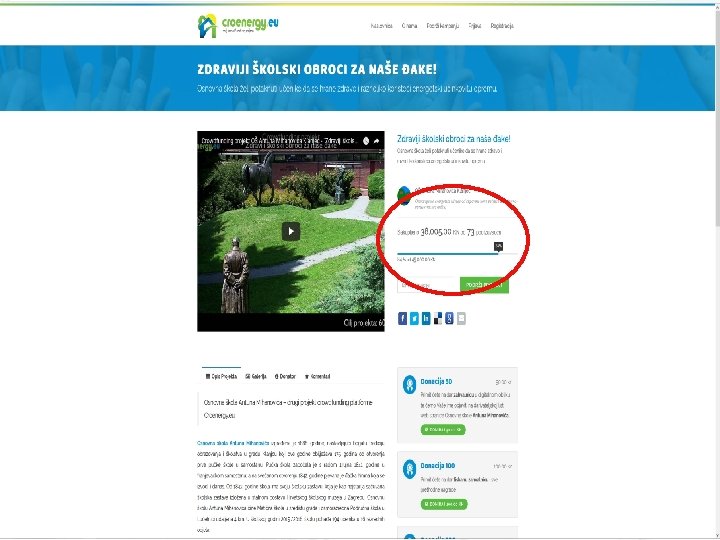Viewport: 720px width, 540px height.
Task: Share via Google Plus icon
Action: [x=450, y=318]
